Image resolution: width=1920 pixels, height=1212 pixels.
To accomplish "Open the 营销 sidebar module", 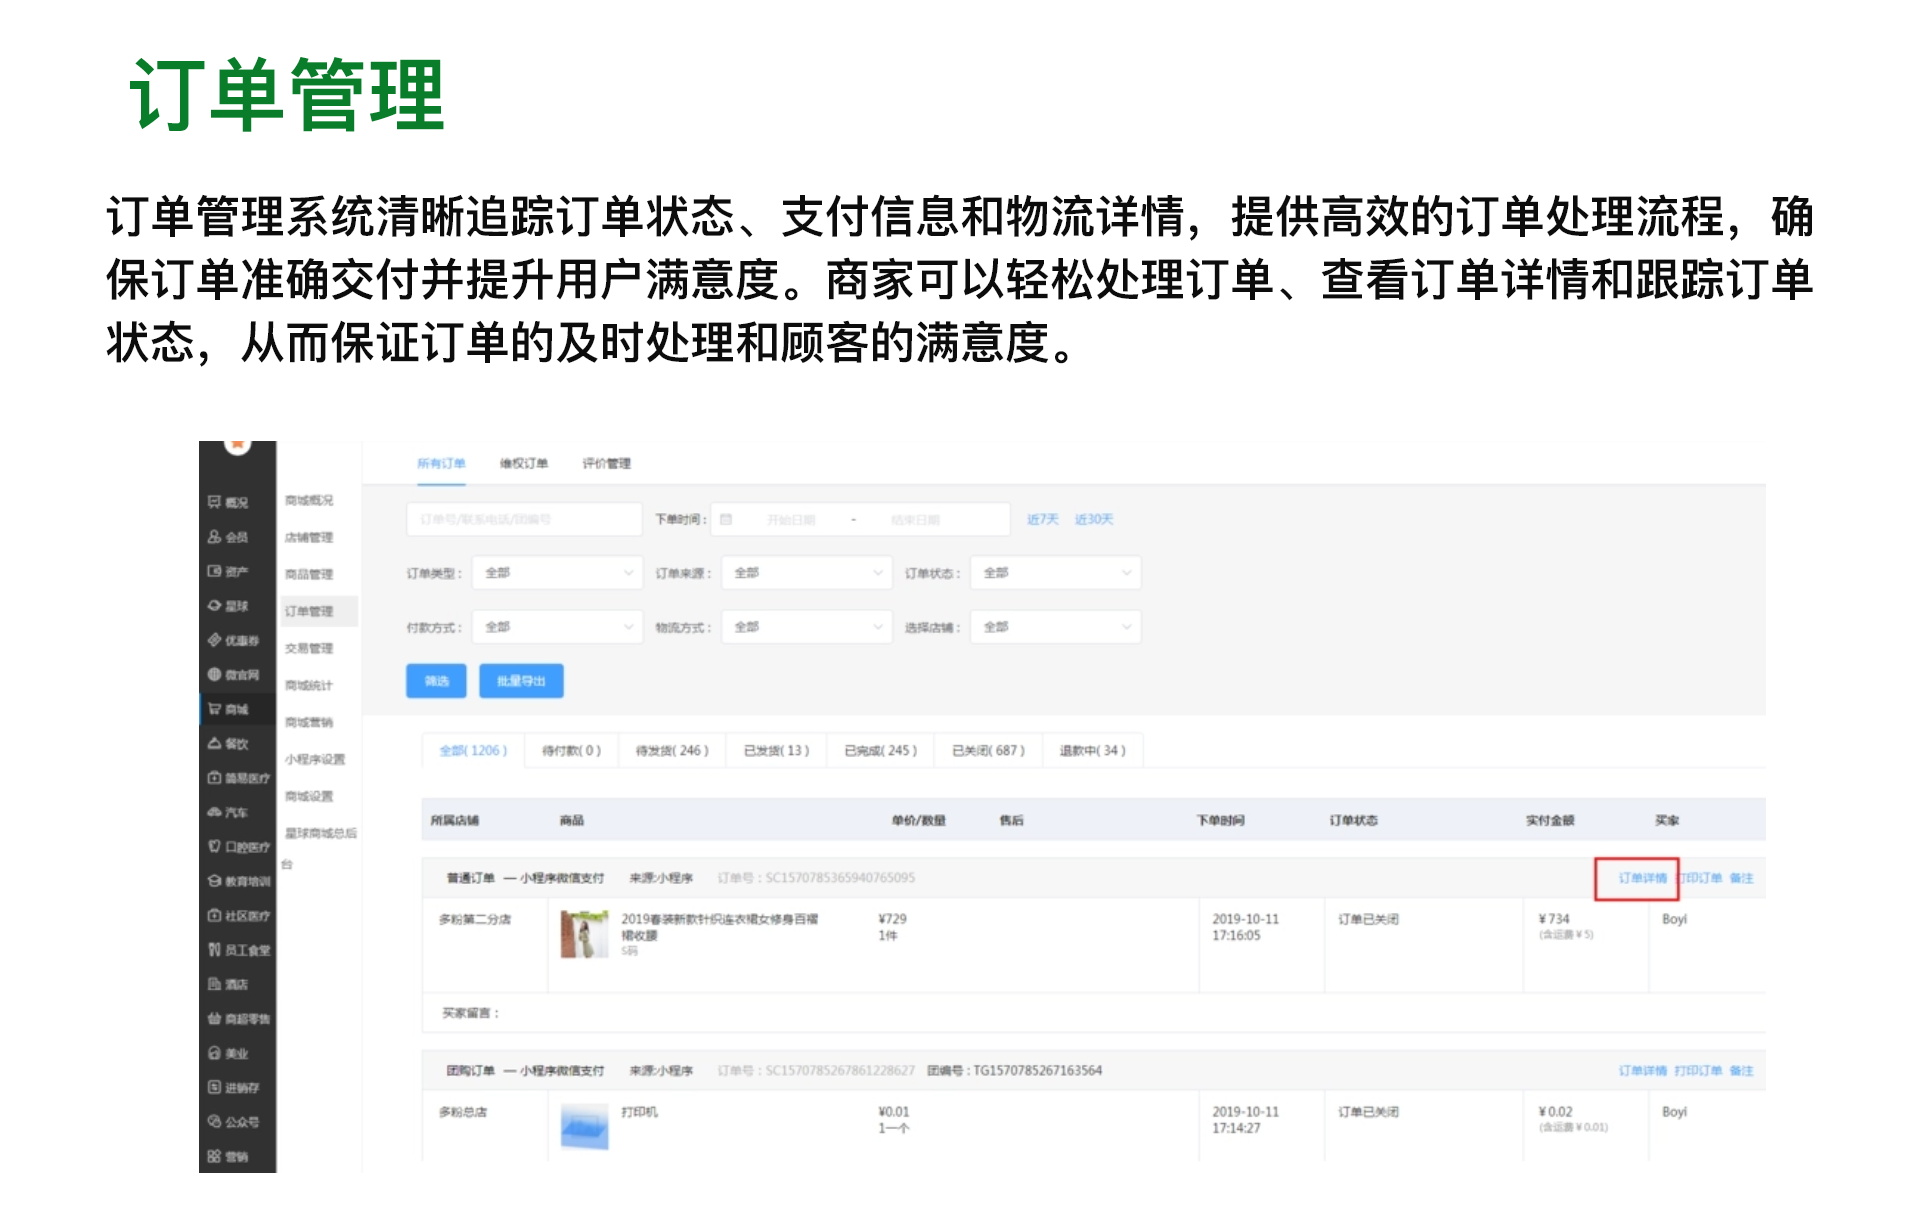I will (x=236, y=1156).
